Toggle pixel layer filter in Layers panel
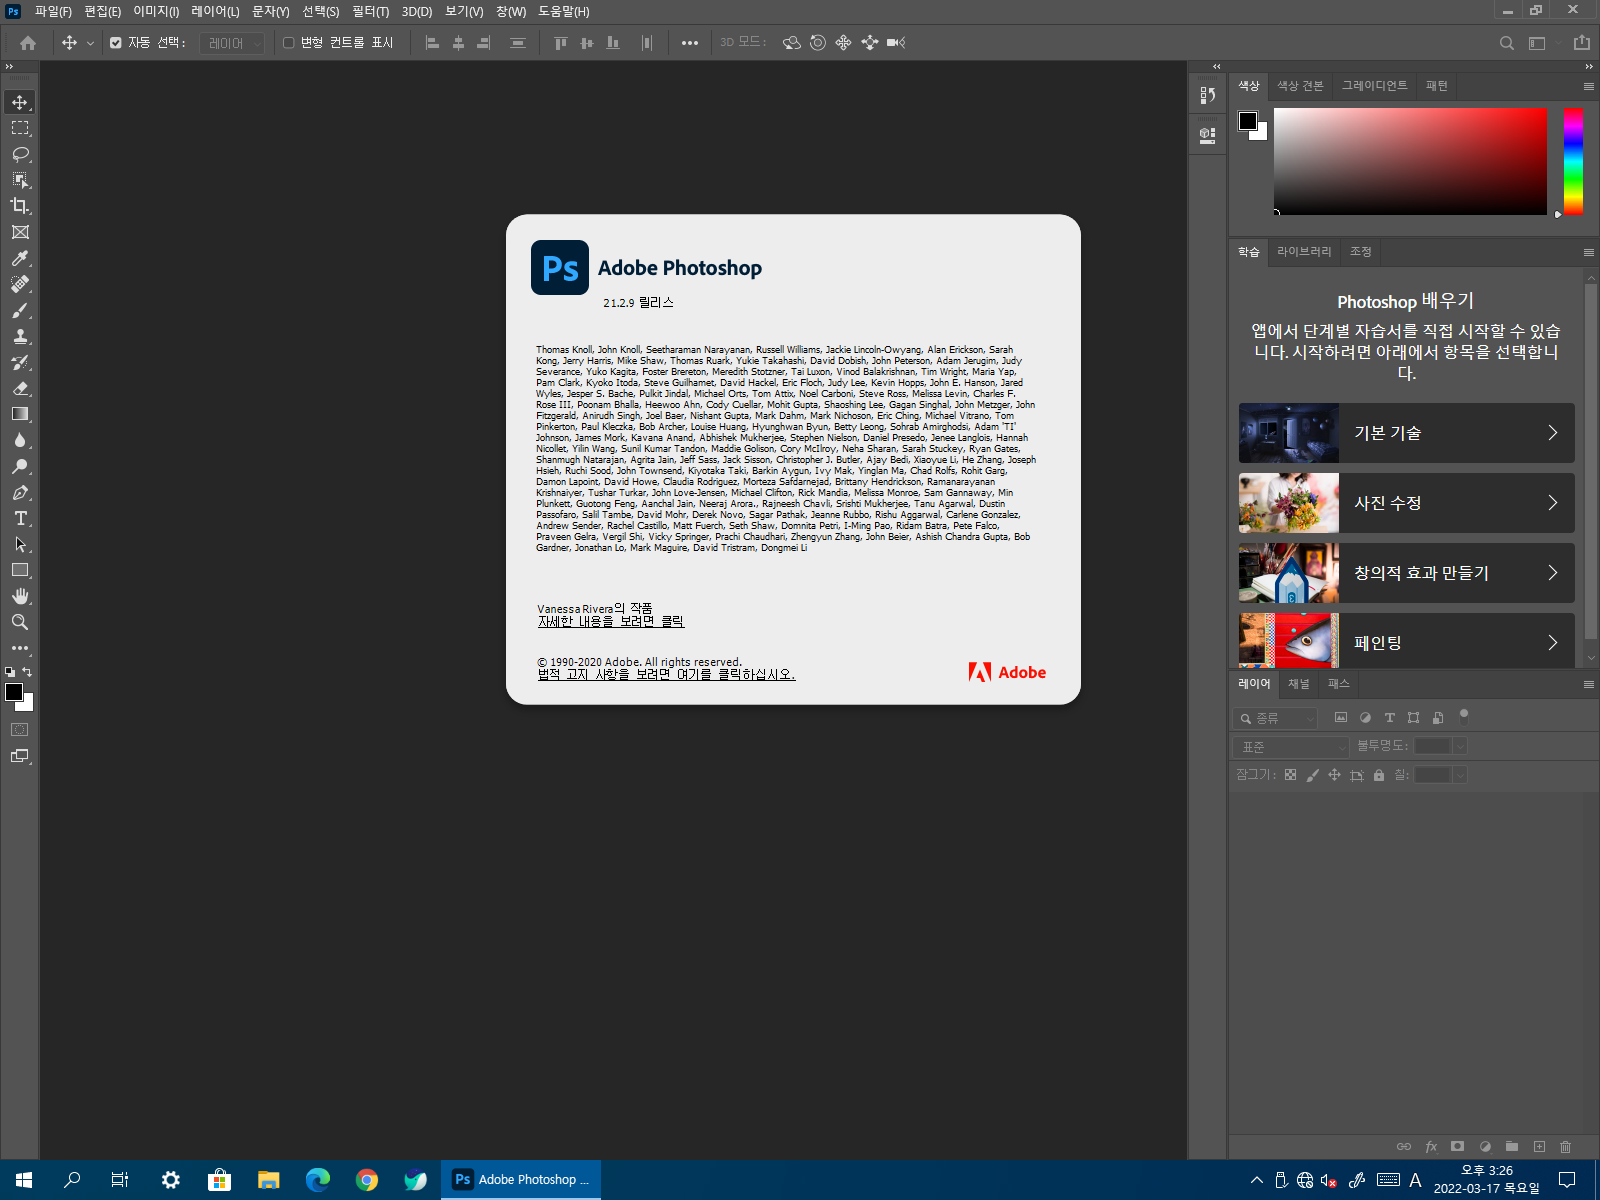This screenshot has height=1200, width=1600. point(1341,718)
